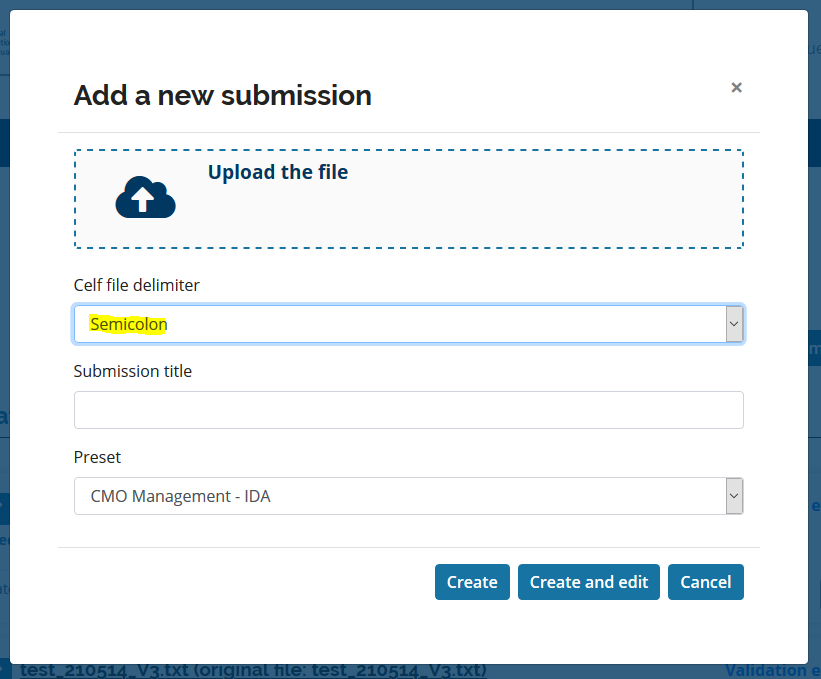
Task: Click the blue button peeking at right edge
Action: point(814,350)
